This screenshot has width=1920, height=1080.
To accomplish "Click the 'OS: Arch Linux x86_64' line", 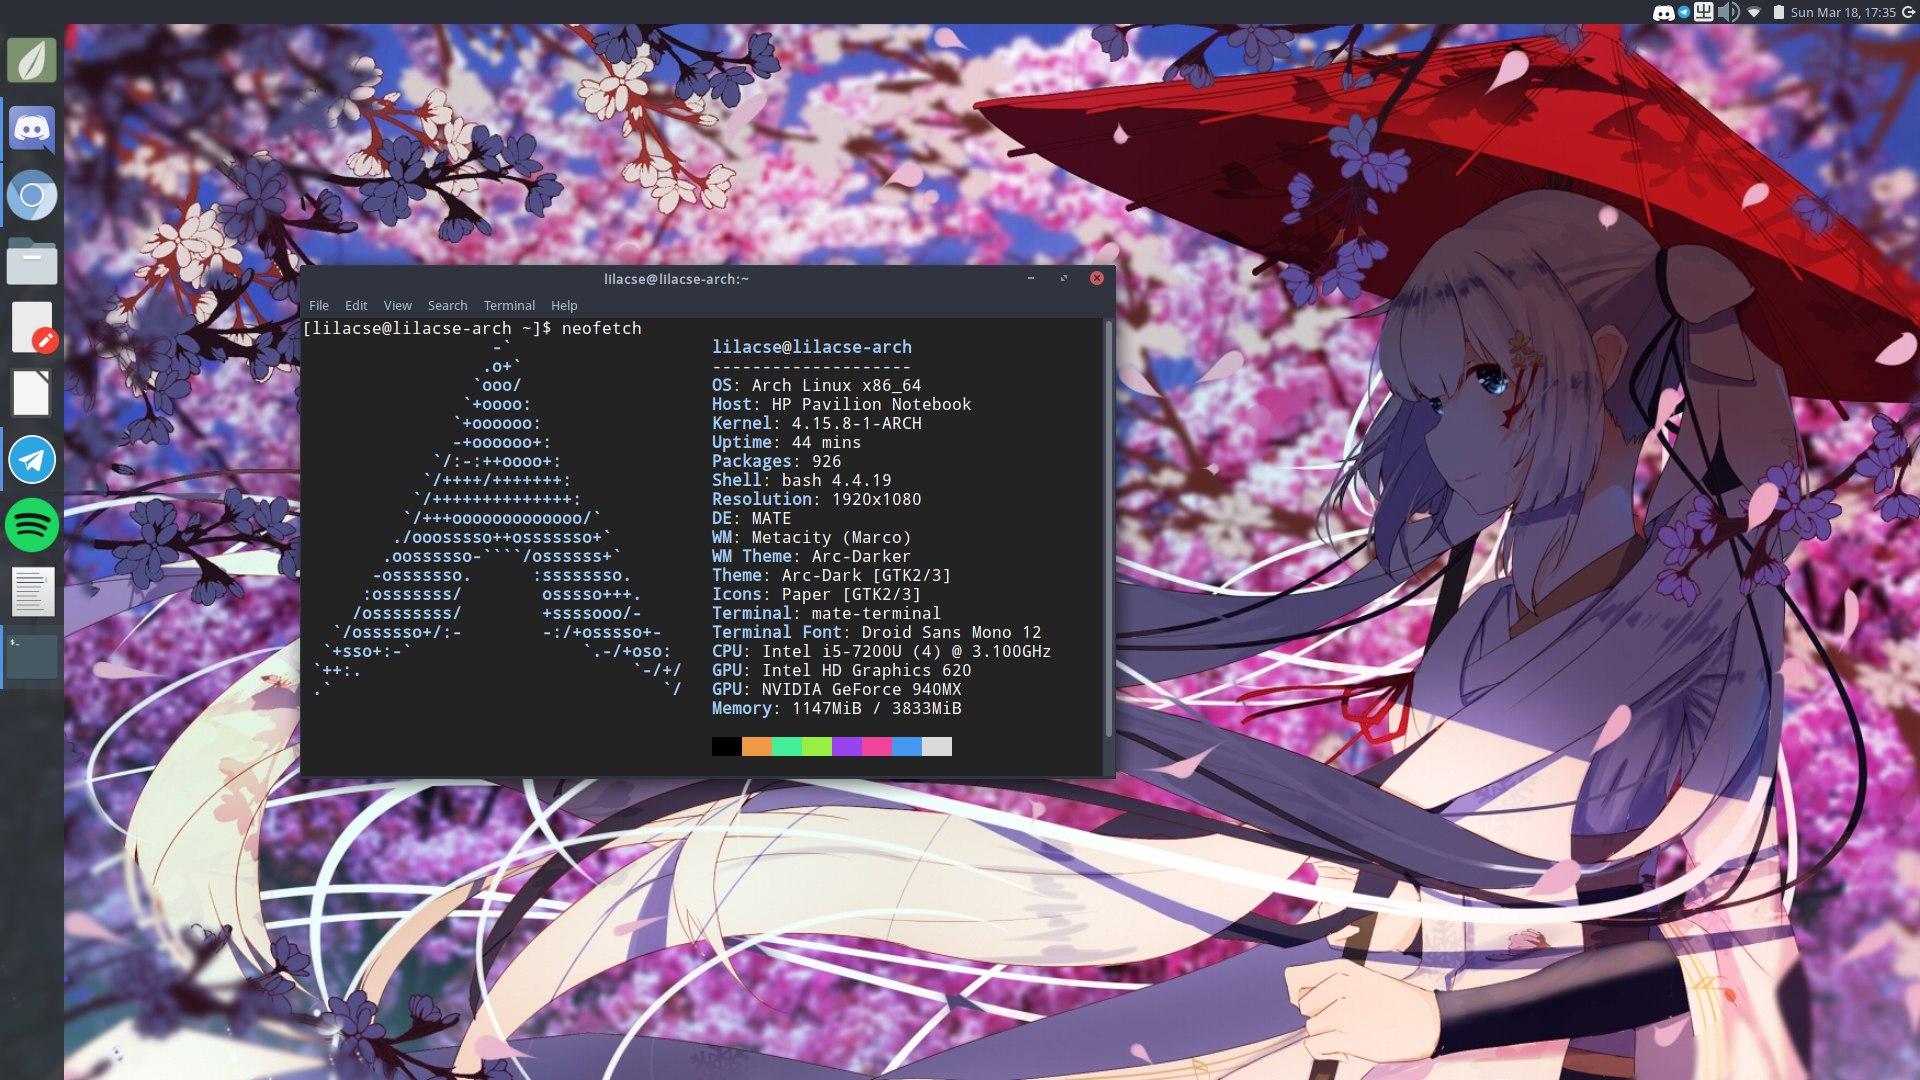I will click(817, 385).
